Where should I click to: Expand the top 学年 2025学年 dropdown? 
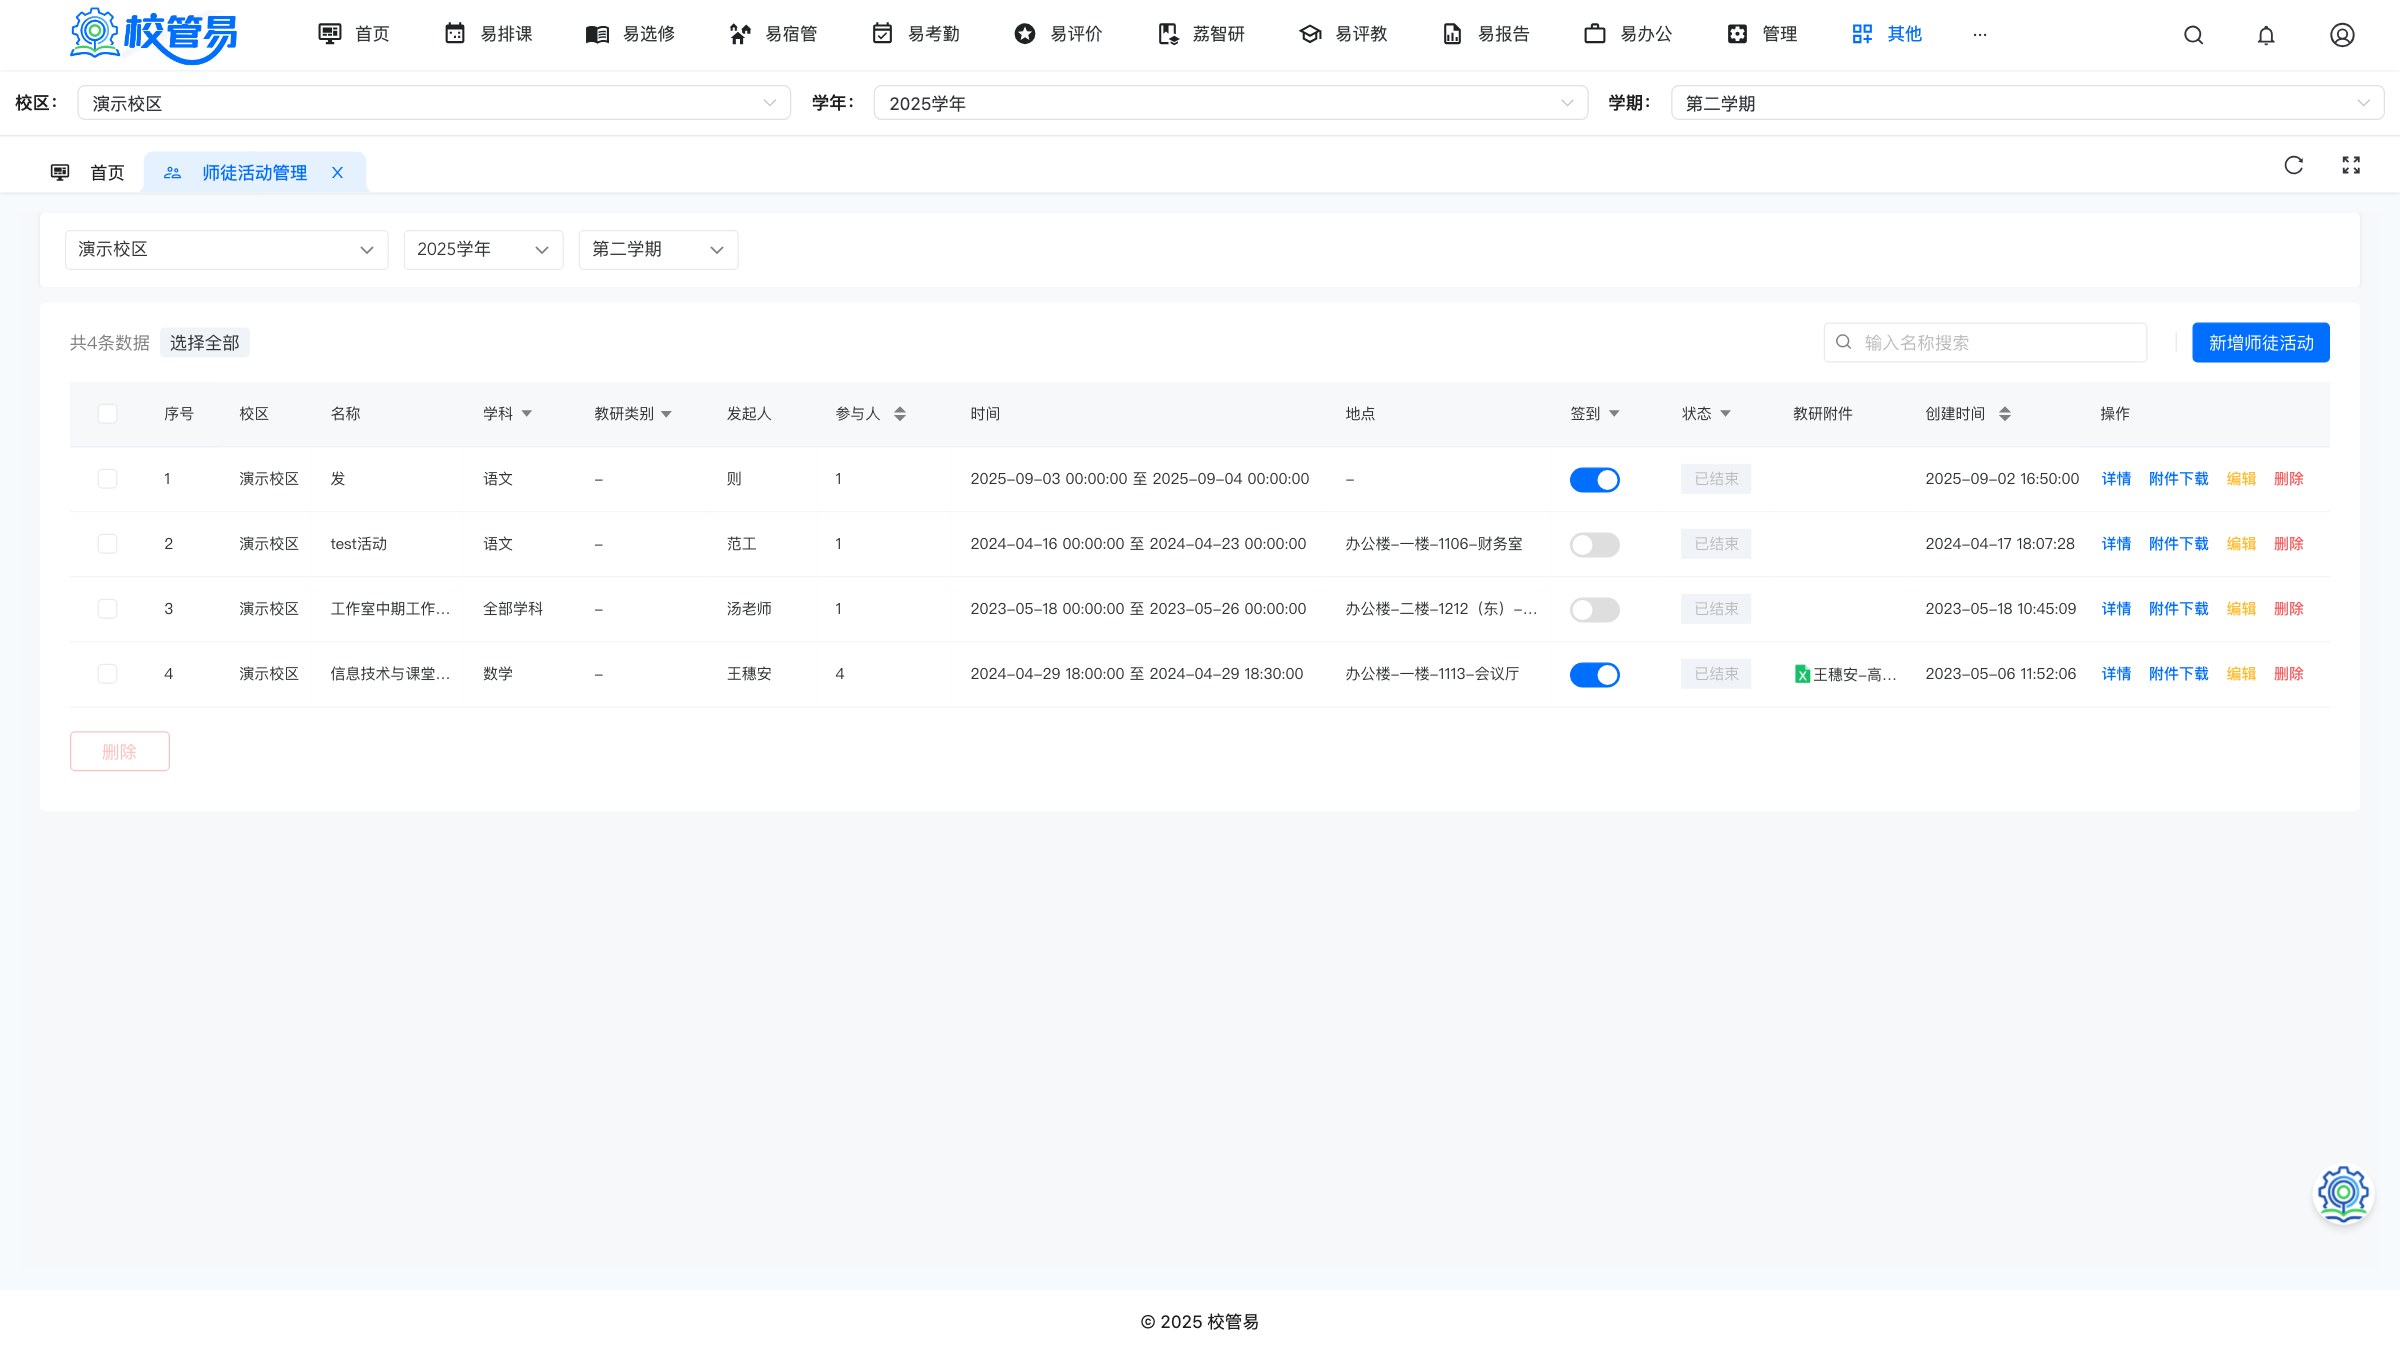[1230, 103]
